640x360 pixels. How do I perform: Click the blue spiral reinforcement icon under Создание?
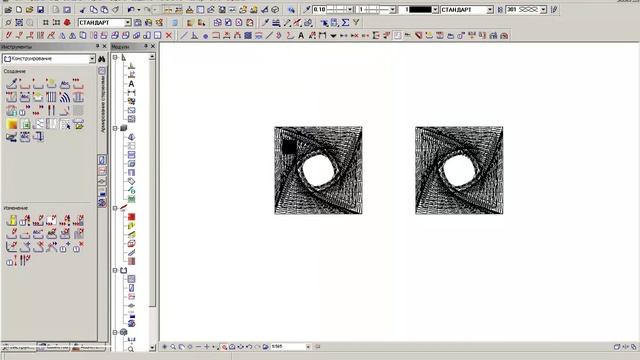click(64, 97)
